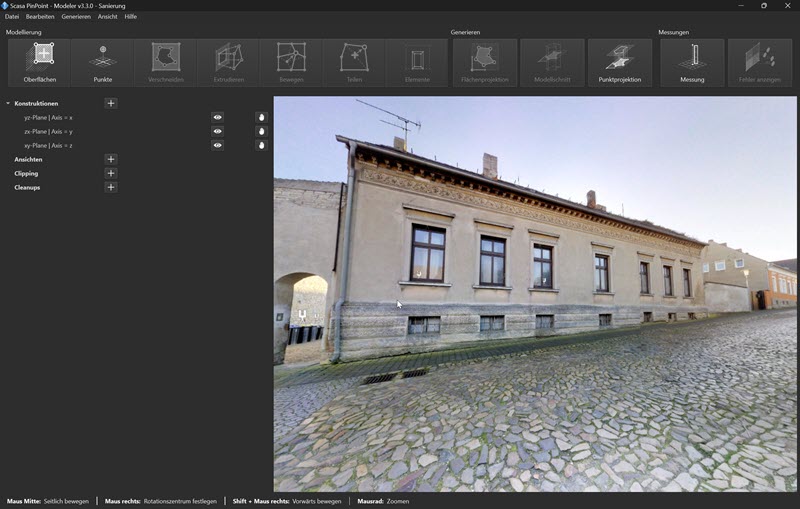Select the Punkte tool

click(103, 63)
